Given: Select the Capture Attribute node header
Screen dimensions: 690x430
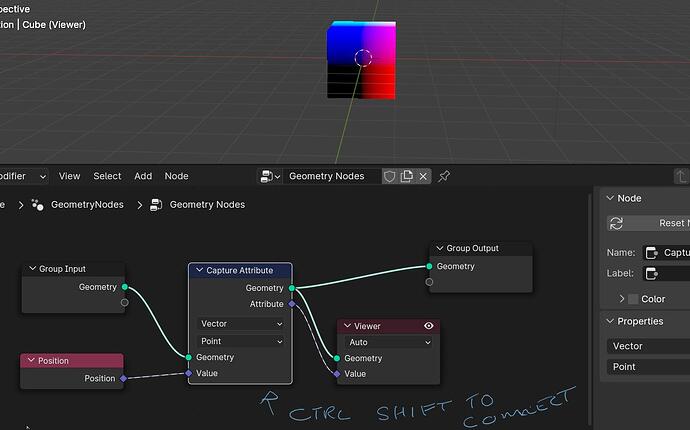Looking at the screenshot, I should (x=240, y=270).
